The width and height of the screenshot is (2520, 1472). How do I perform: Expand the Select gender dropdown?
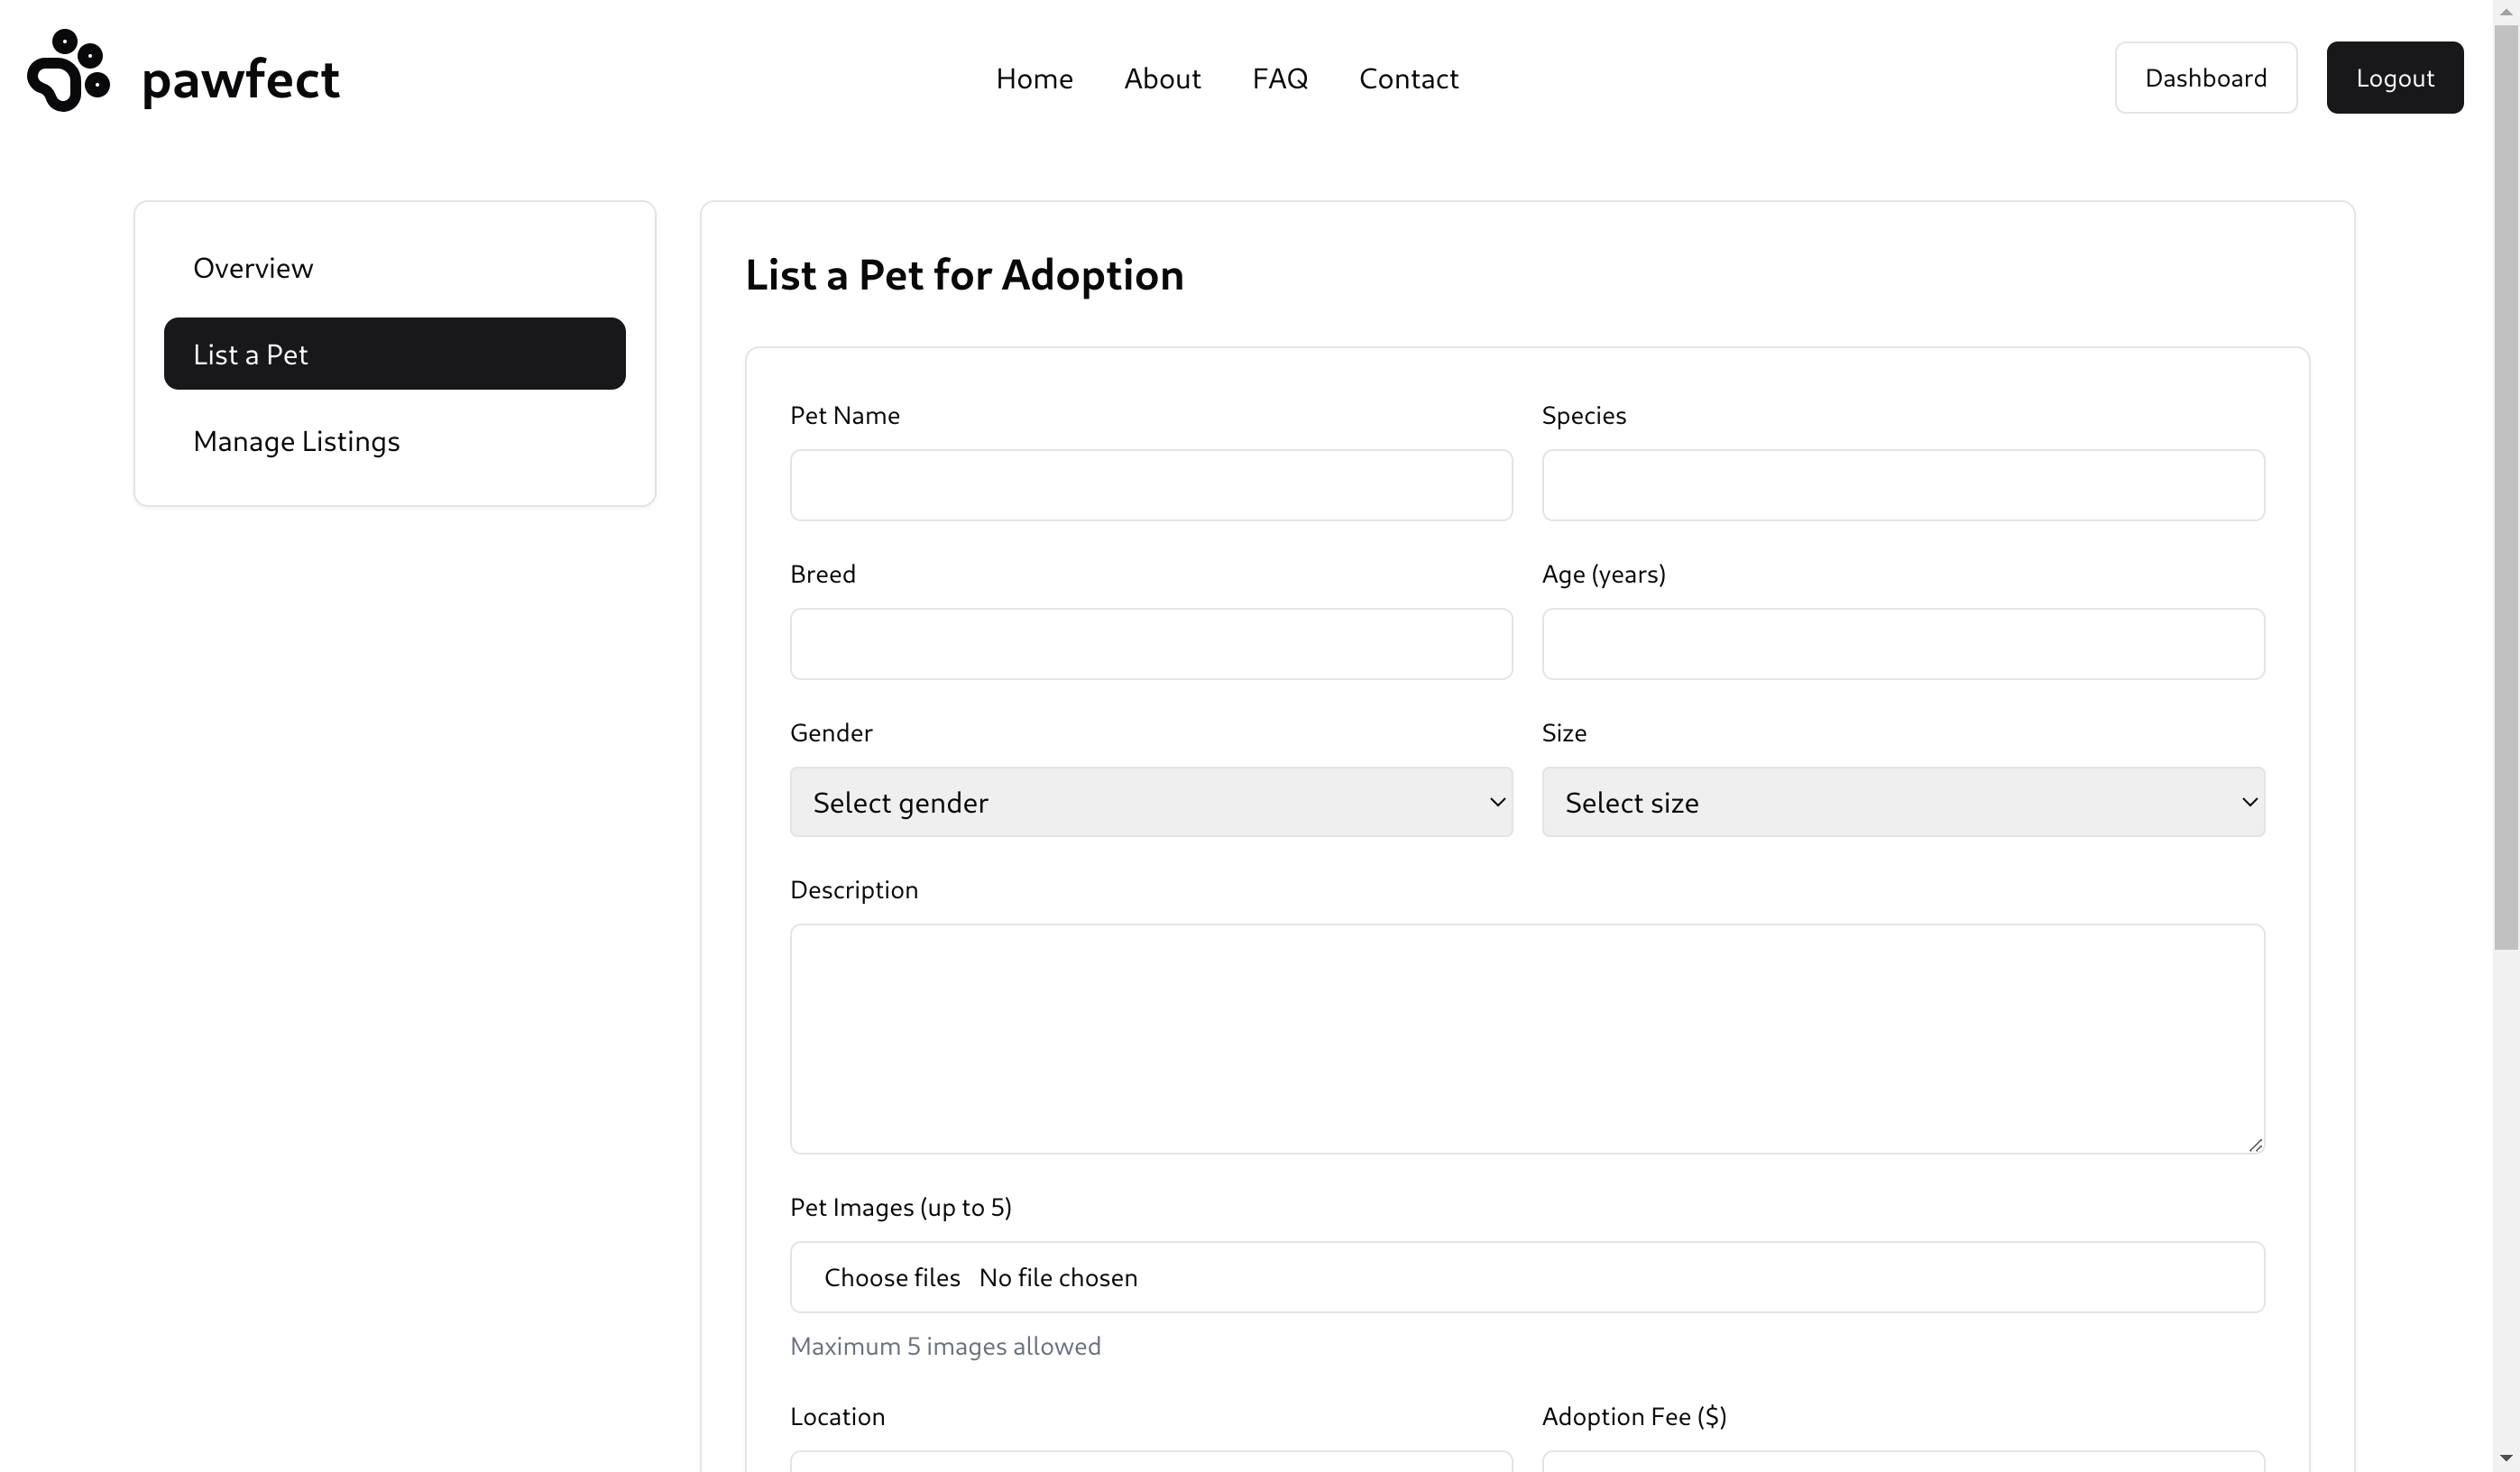point(1151,802)
